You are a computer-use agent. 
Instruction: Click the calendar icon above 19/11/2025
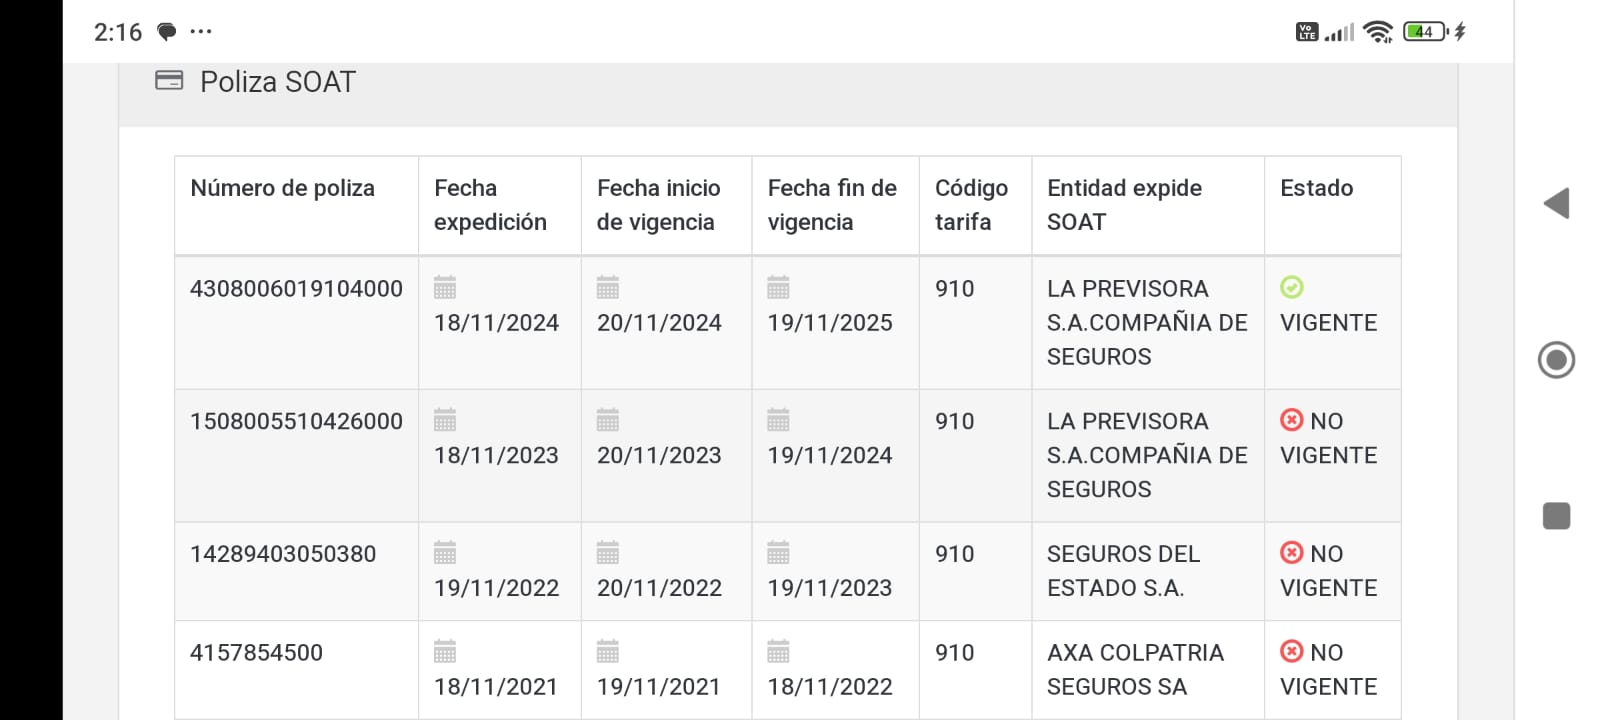click(778, 288)
